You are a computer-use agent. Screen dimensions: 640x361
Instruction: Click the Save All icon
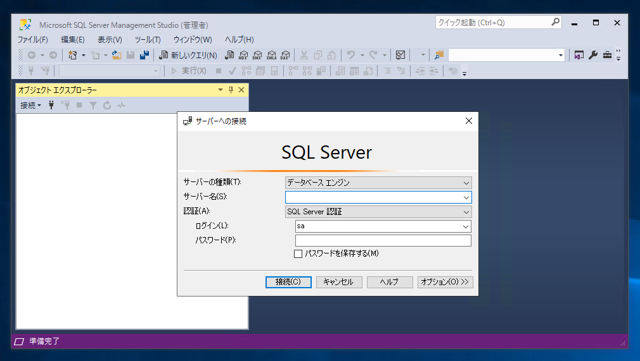144,55
